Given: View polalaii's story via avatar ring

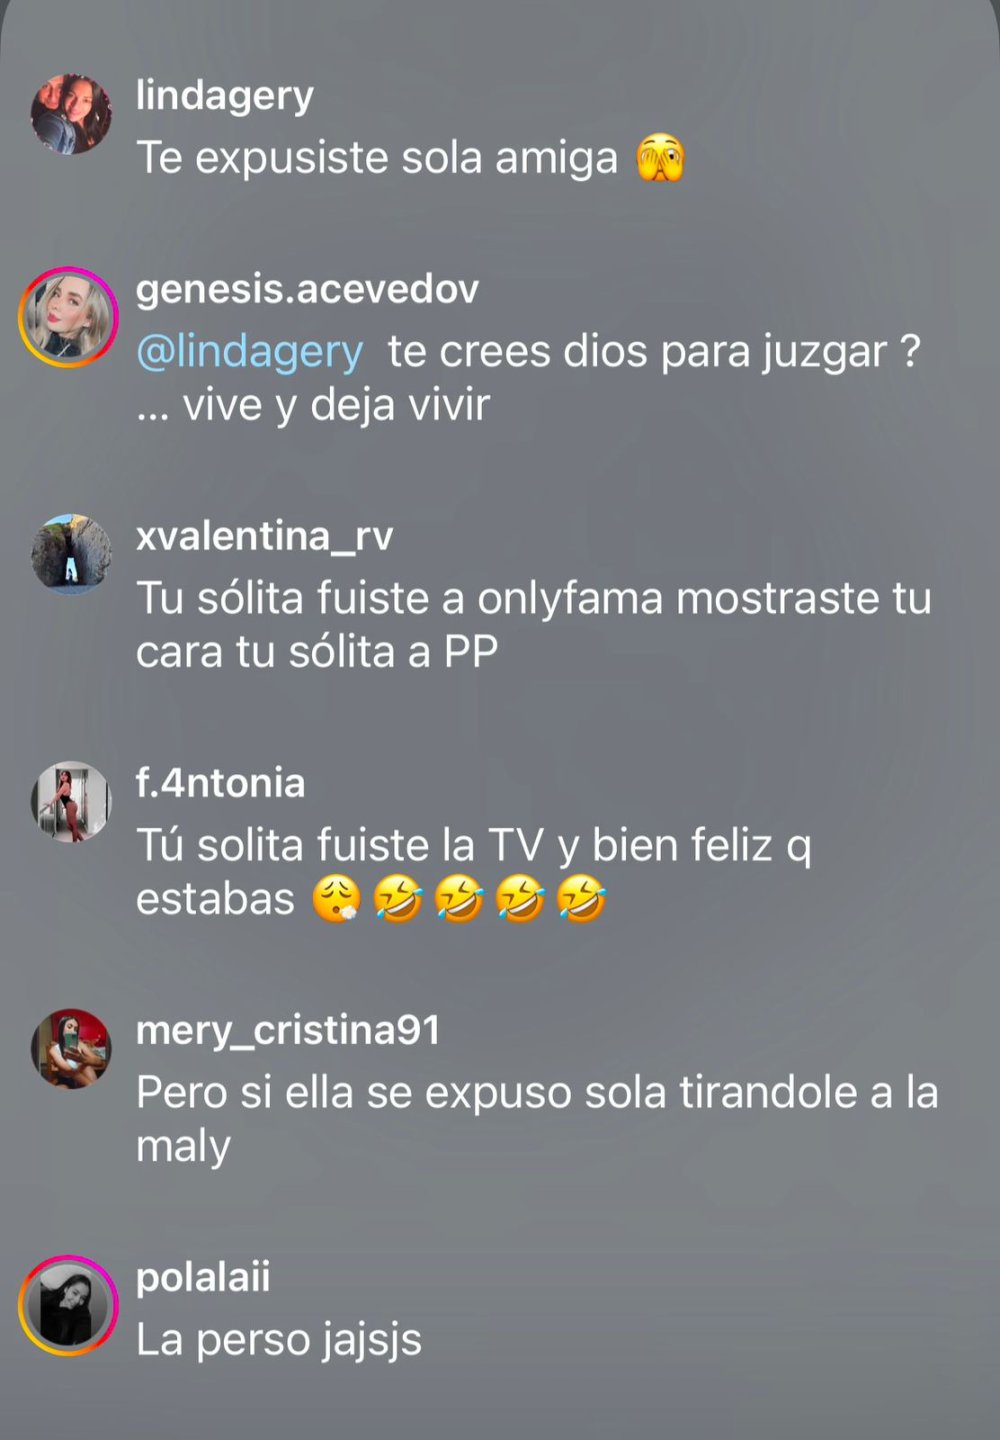Looking at the screenshot, I should (x=69, y=1306).
